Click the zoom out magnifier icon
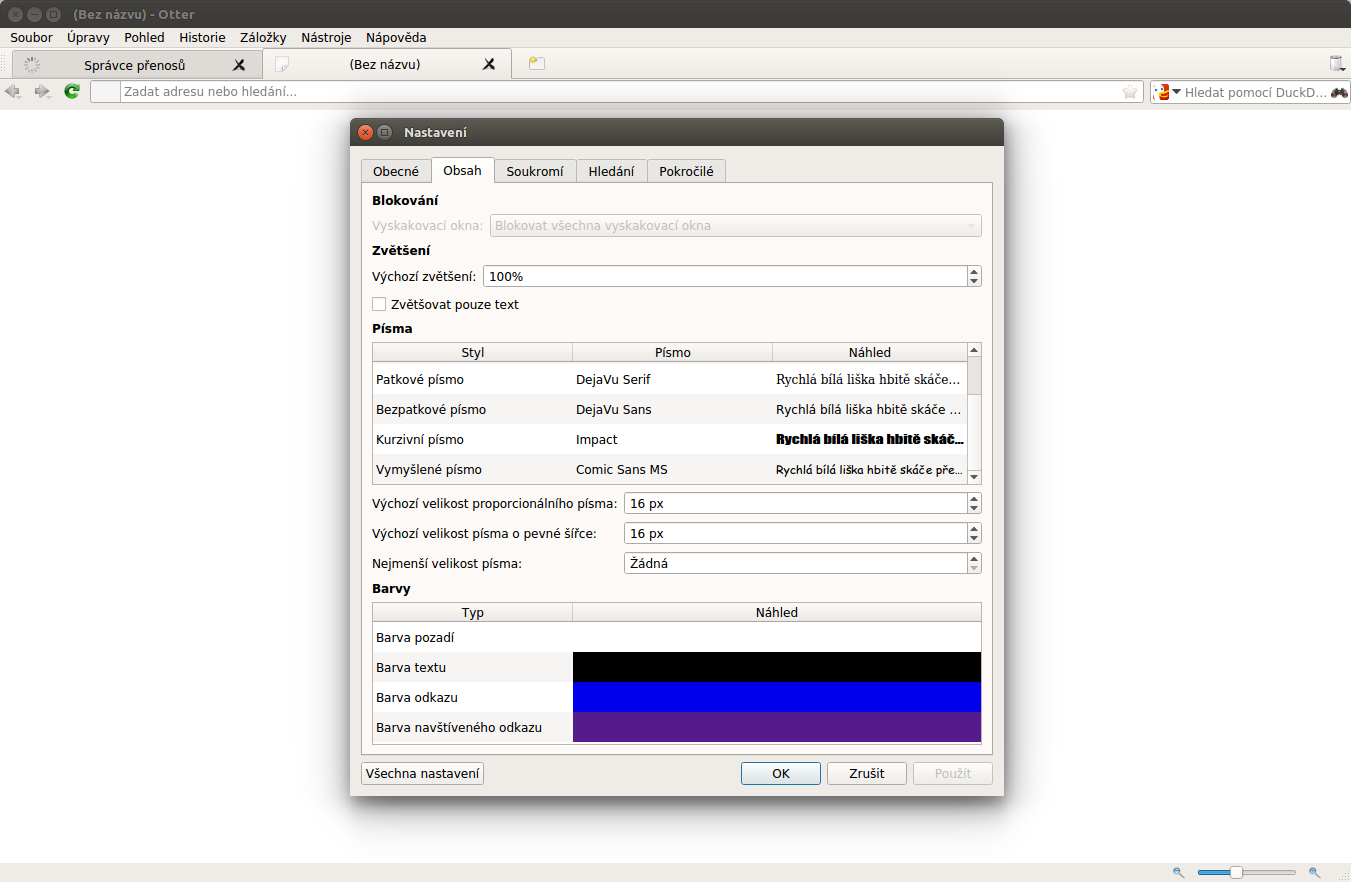The width and height of the screenshot is (1351, 882). 1179,872
